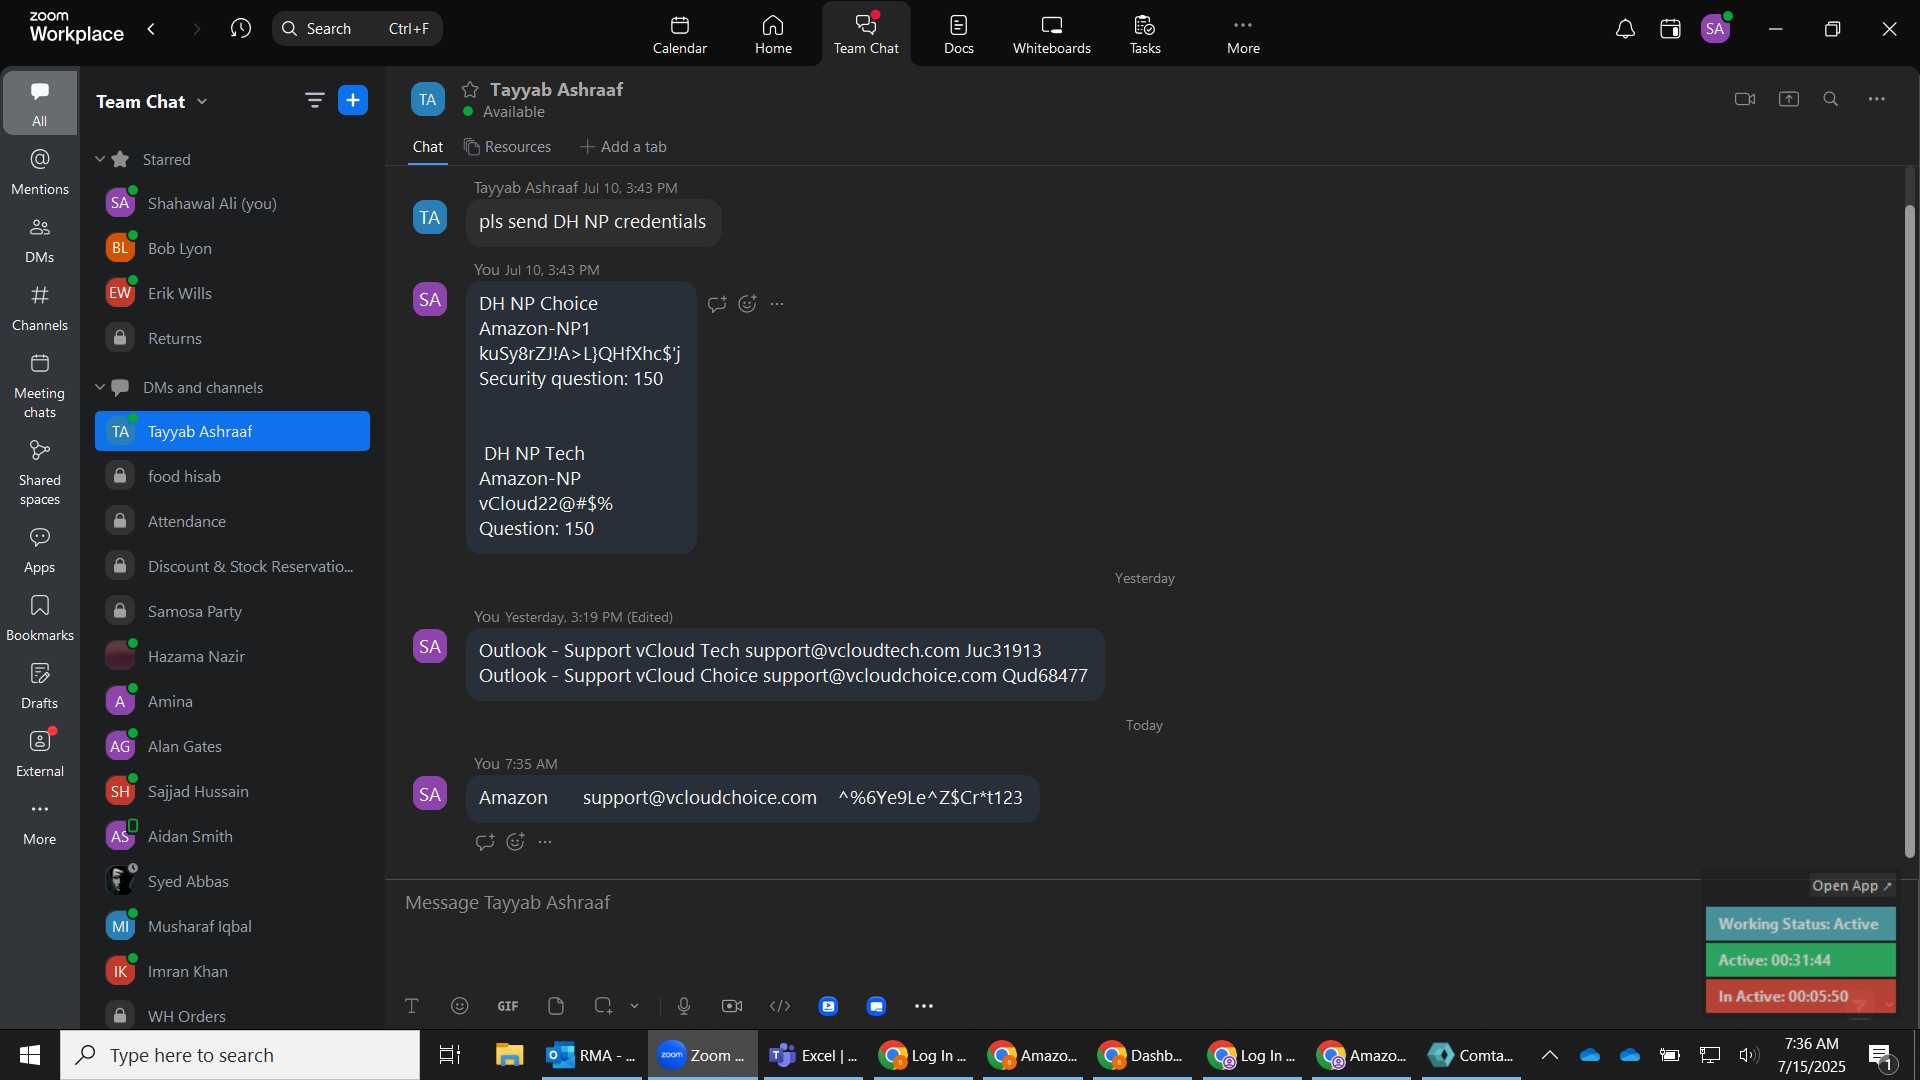Open the history clock icon

pyautogui.click(x=240, y=29)
